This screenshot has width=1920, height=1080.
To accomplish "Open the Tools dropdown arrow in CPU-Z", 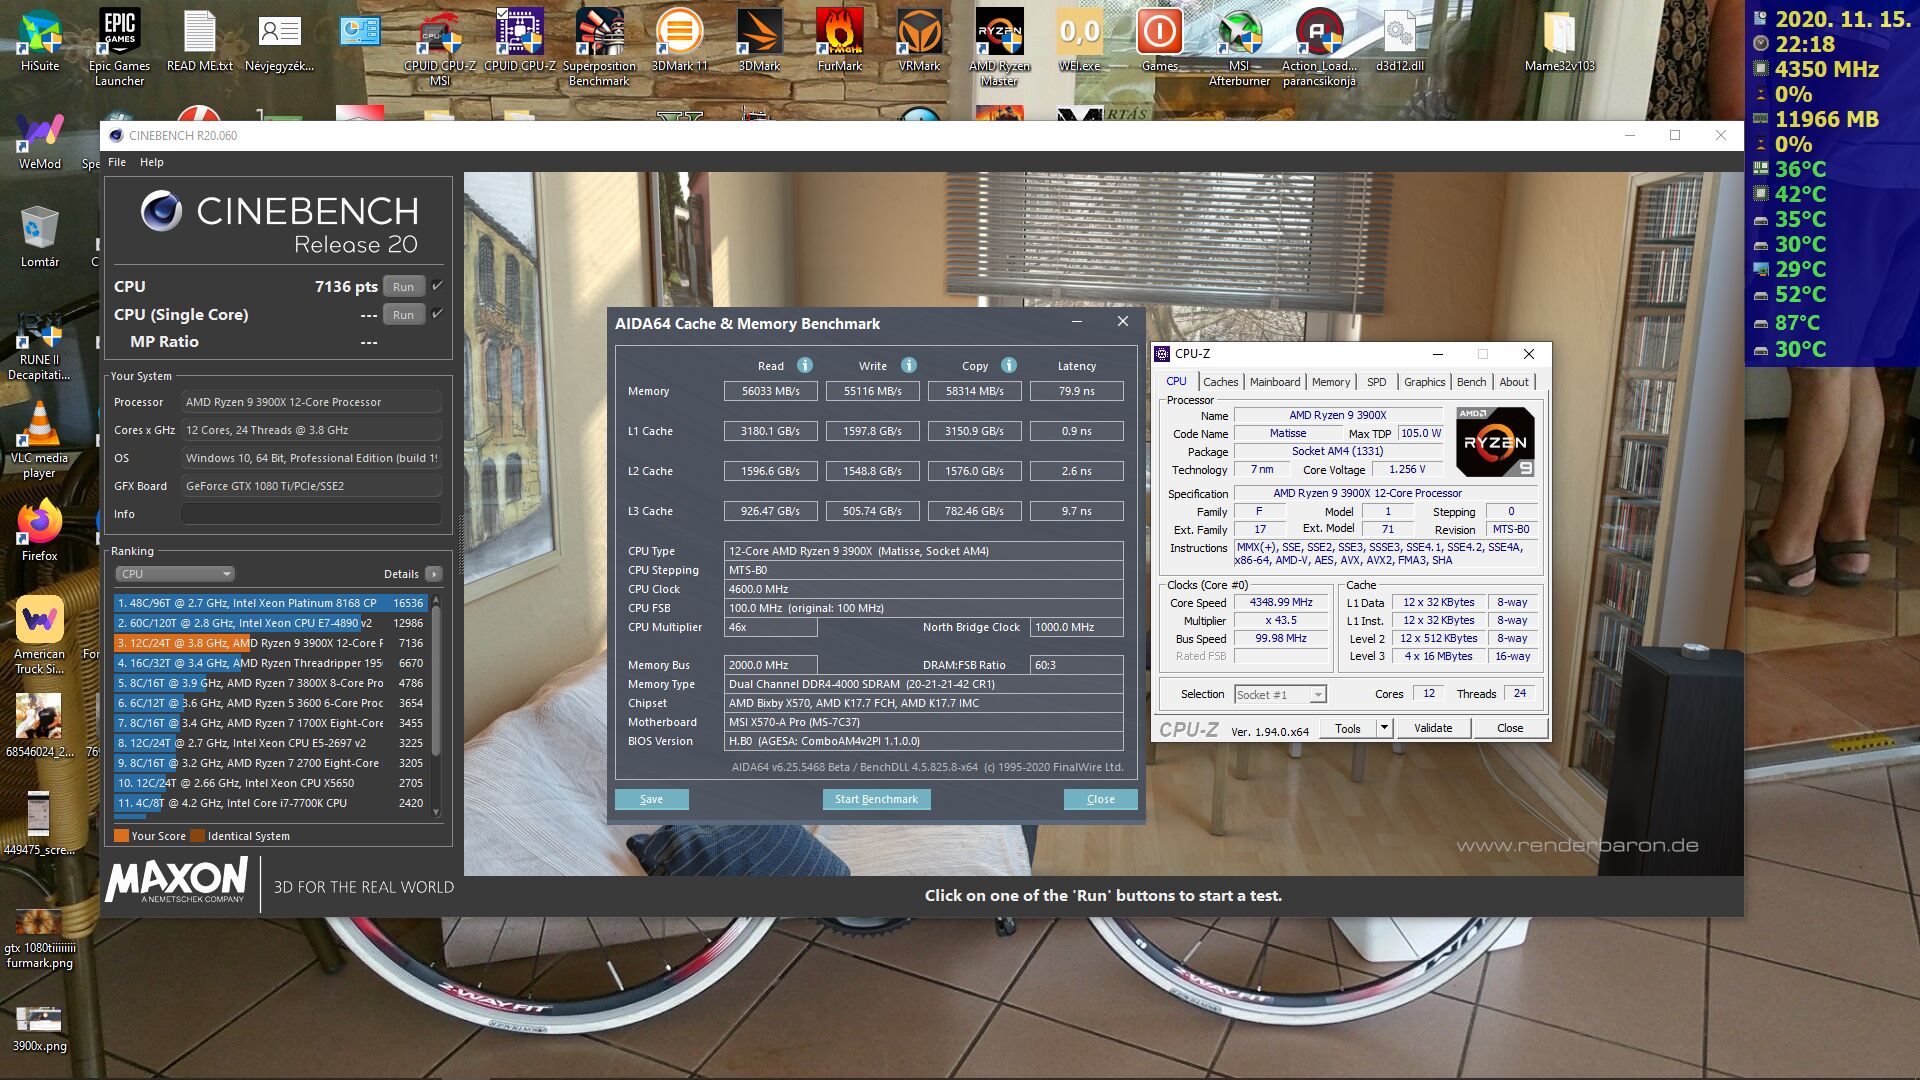I will 1384,728.
